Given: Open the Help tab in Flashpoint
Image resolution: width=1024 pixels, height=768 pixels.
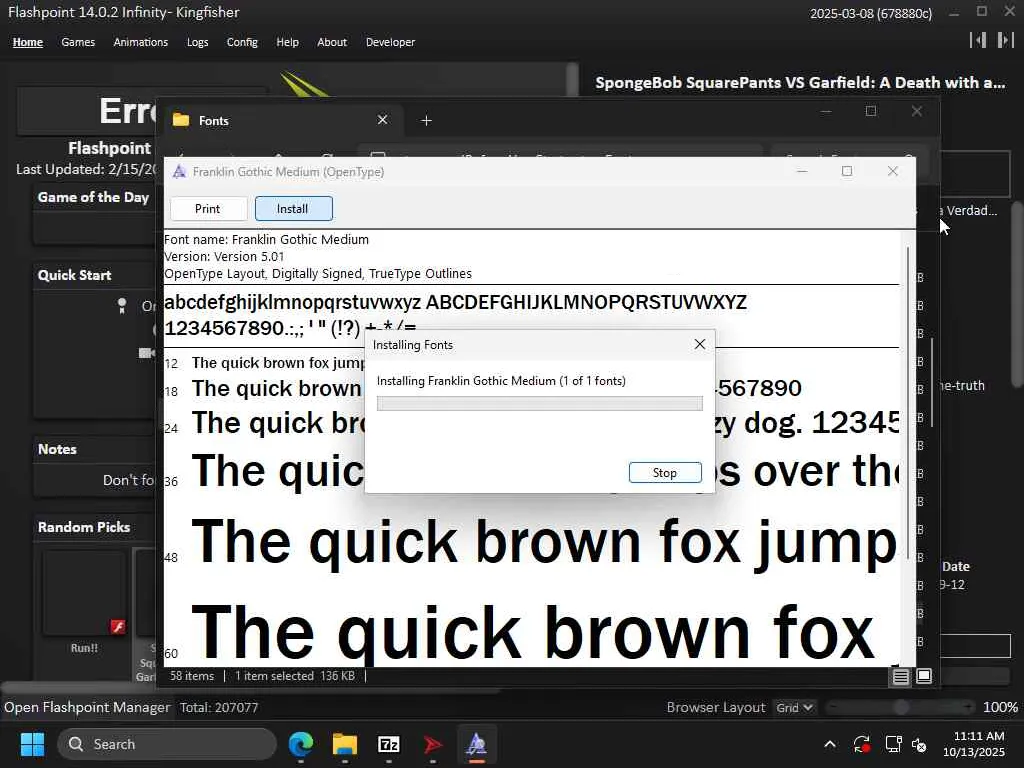Looking at the screenshot, I should [x=287, y=42].
